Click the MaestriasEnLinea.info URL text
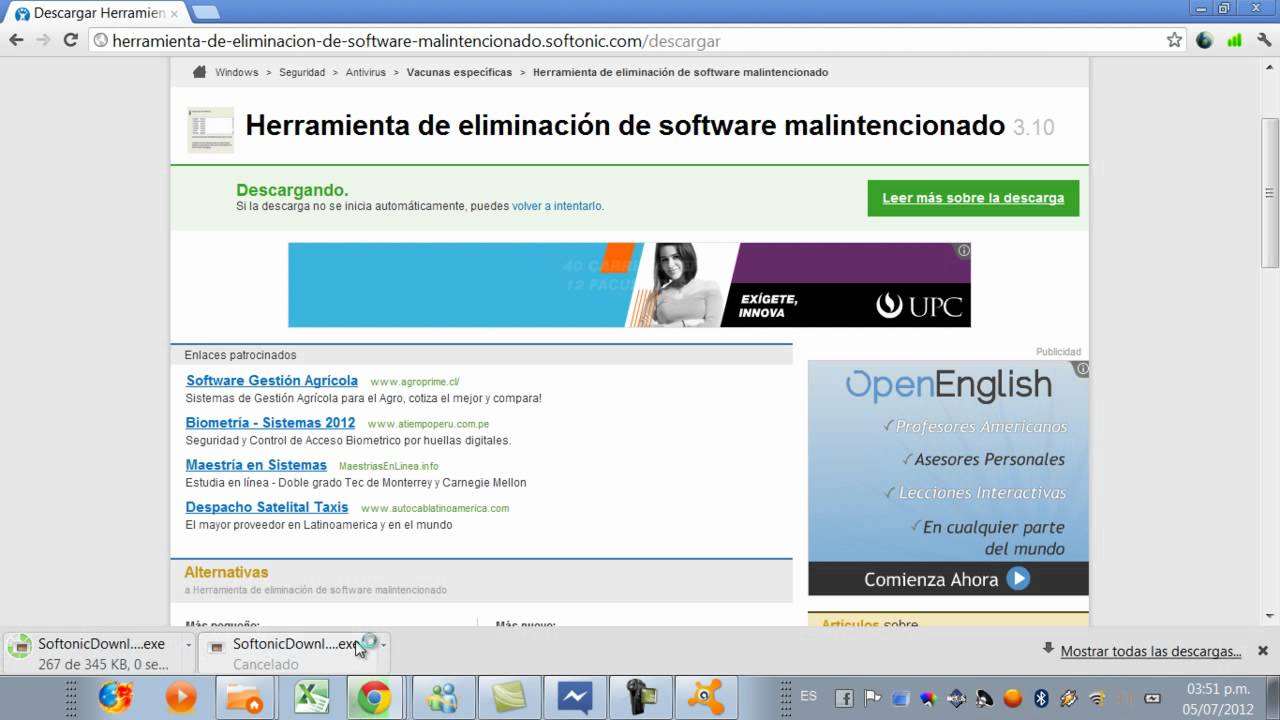The height and width of the screenshot is (720, 1280). 388,466
